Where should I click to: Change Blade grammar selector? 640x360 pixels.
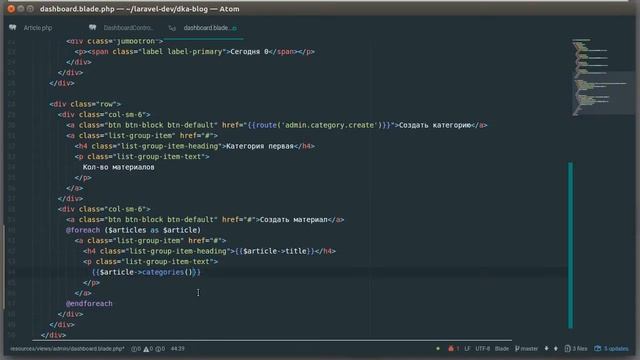tap(502, 349)
